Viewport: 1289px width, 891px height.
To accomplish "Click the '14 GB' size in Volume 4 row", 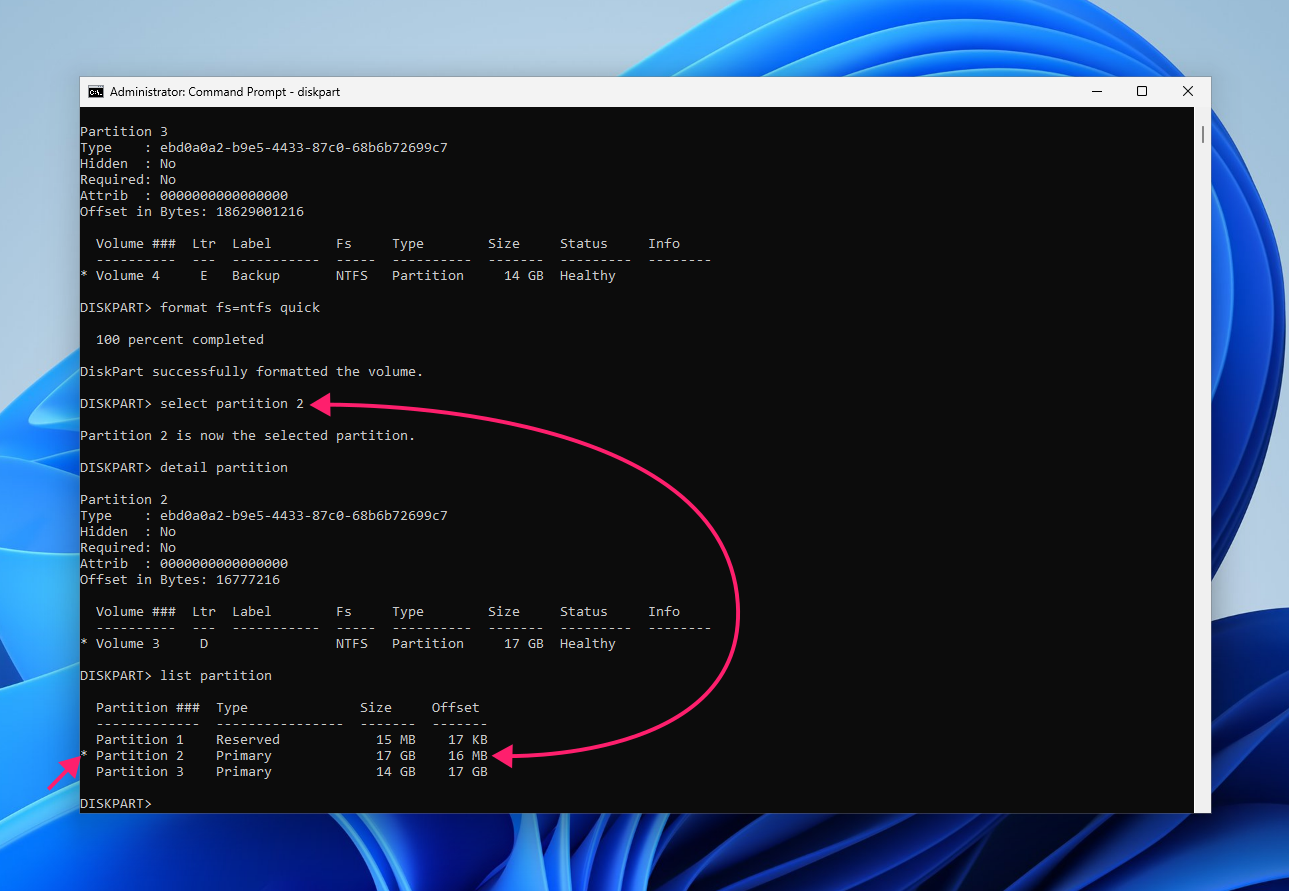I will click(524, 276).
